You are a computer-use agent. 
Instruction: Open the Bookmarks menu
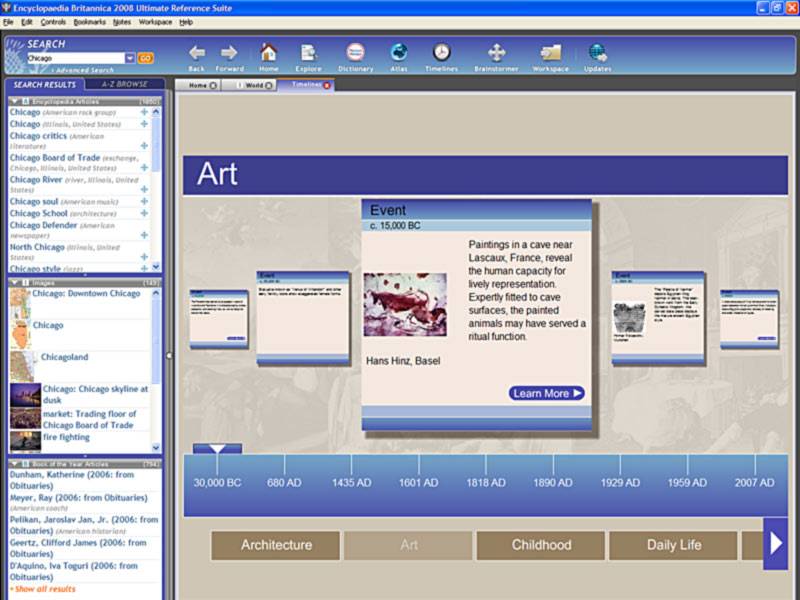90,22
